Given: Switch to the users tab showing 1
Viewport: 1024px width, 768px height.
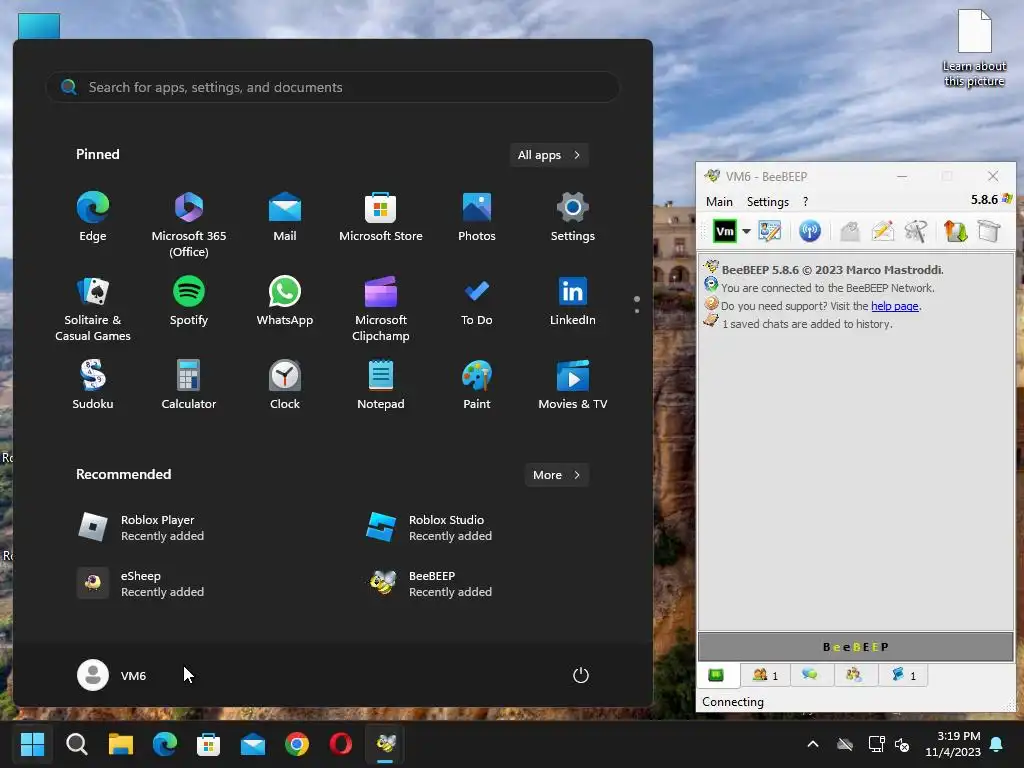Looking at the screenshot, I should click(765, 675).
